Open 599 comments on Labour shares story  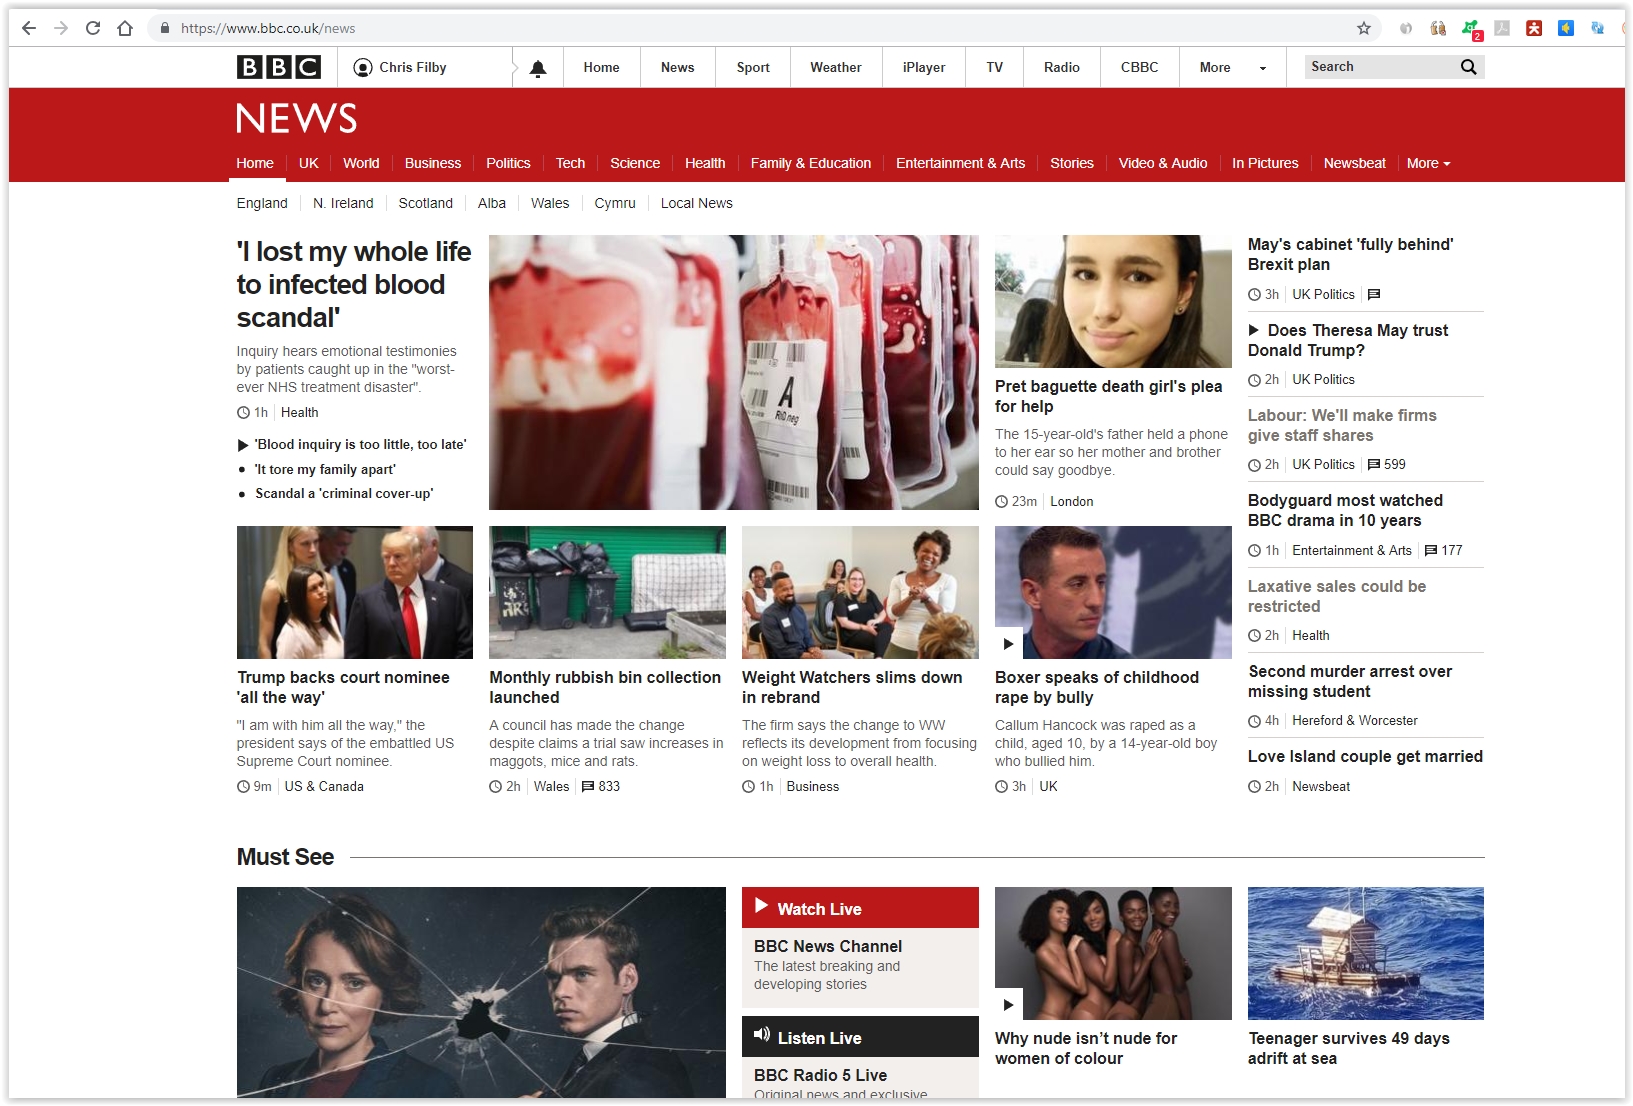pyautogui.click(x=1387, y=464)
